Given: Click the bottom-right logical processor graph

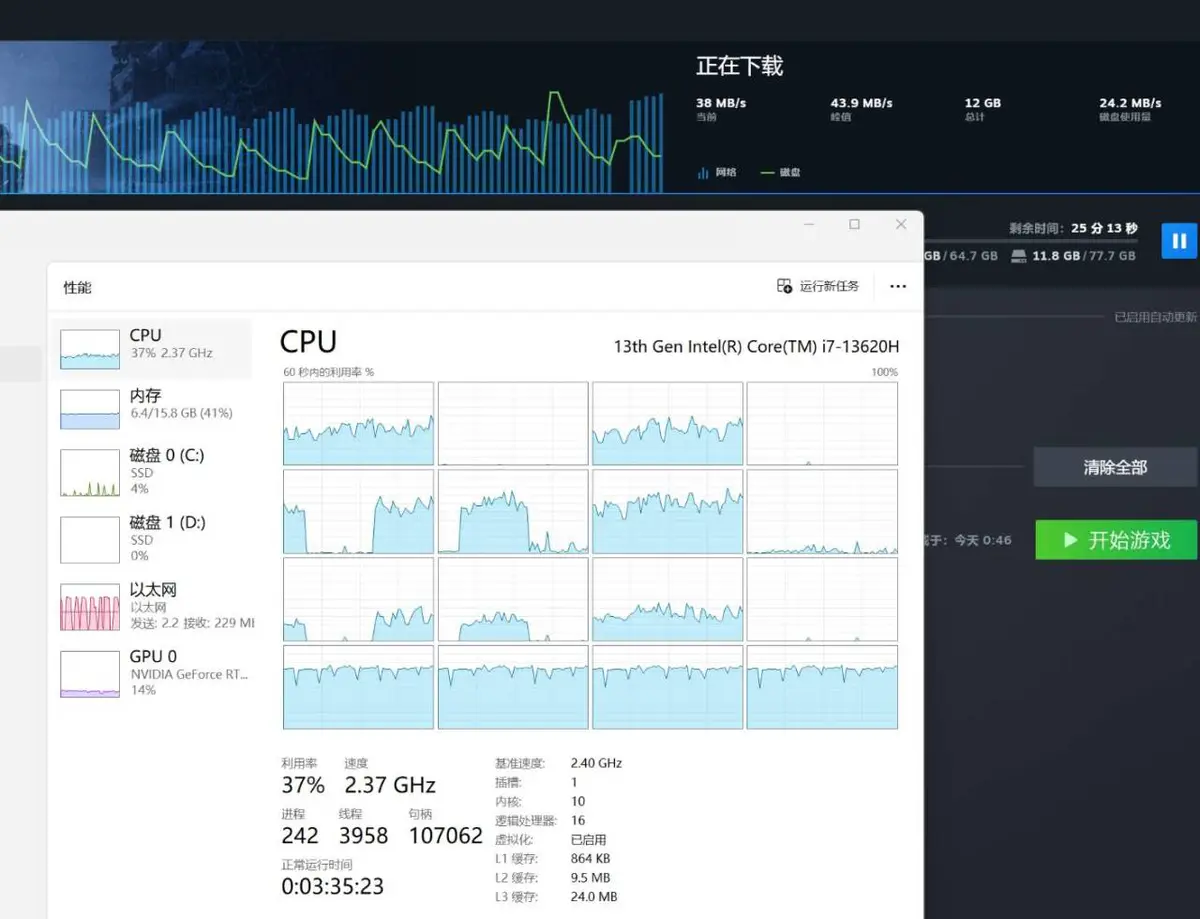Looking at the screenshot, I should [x=821, y=687].
